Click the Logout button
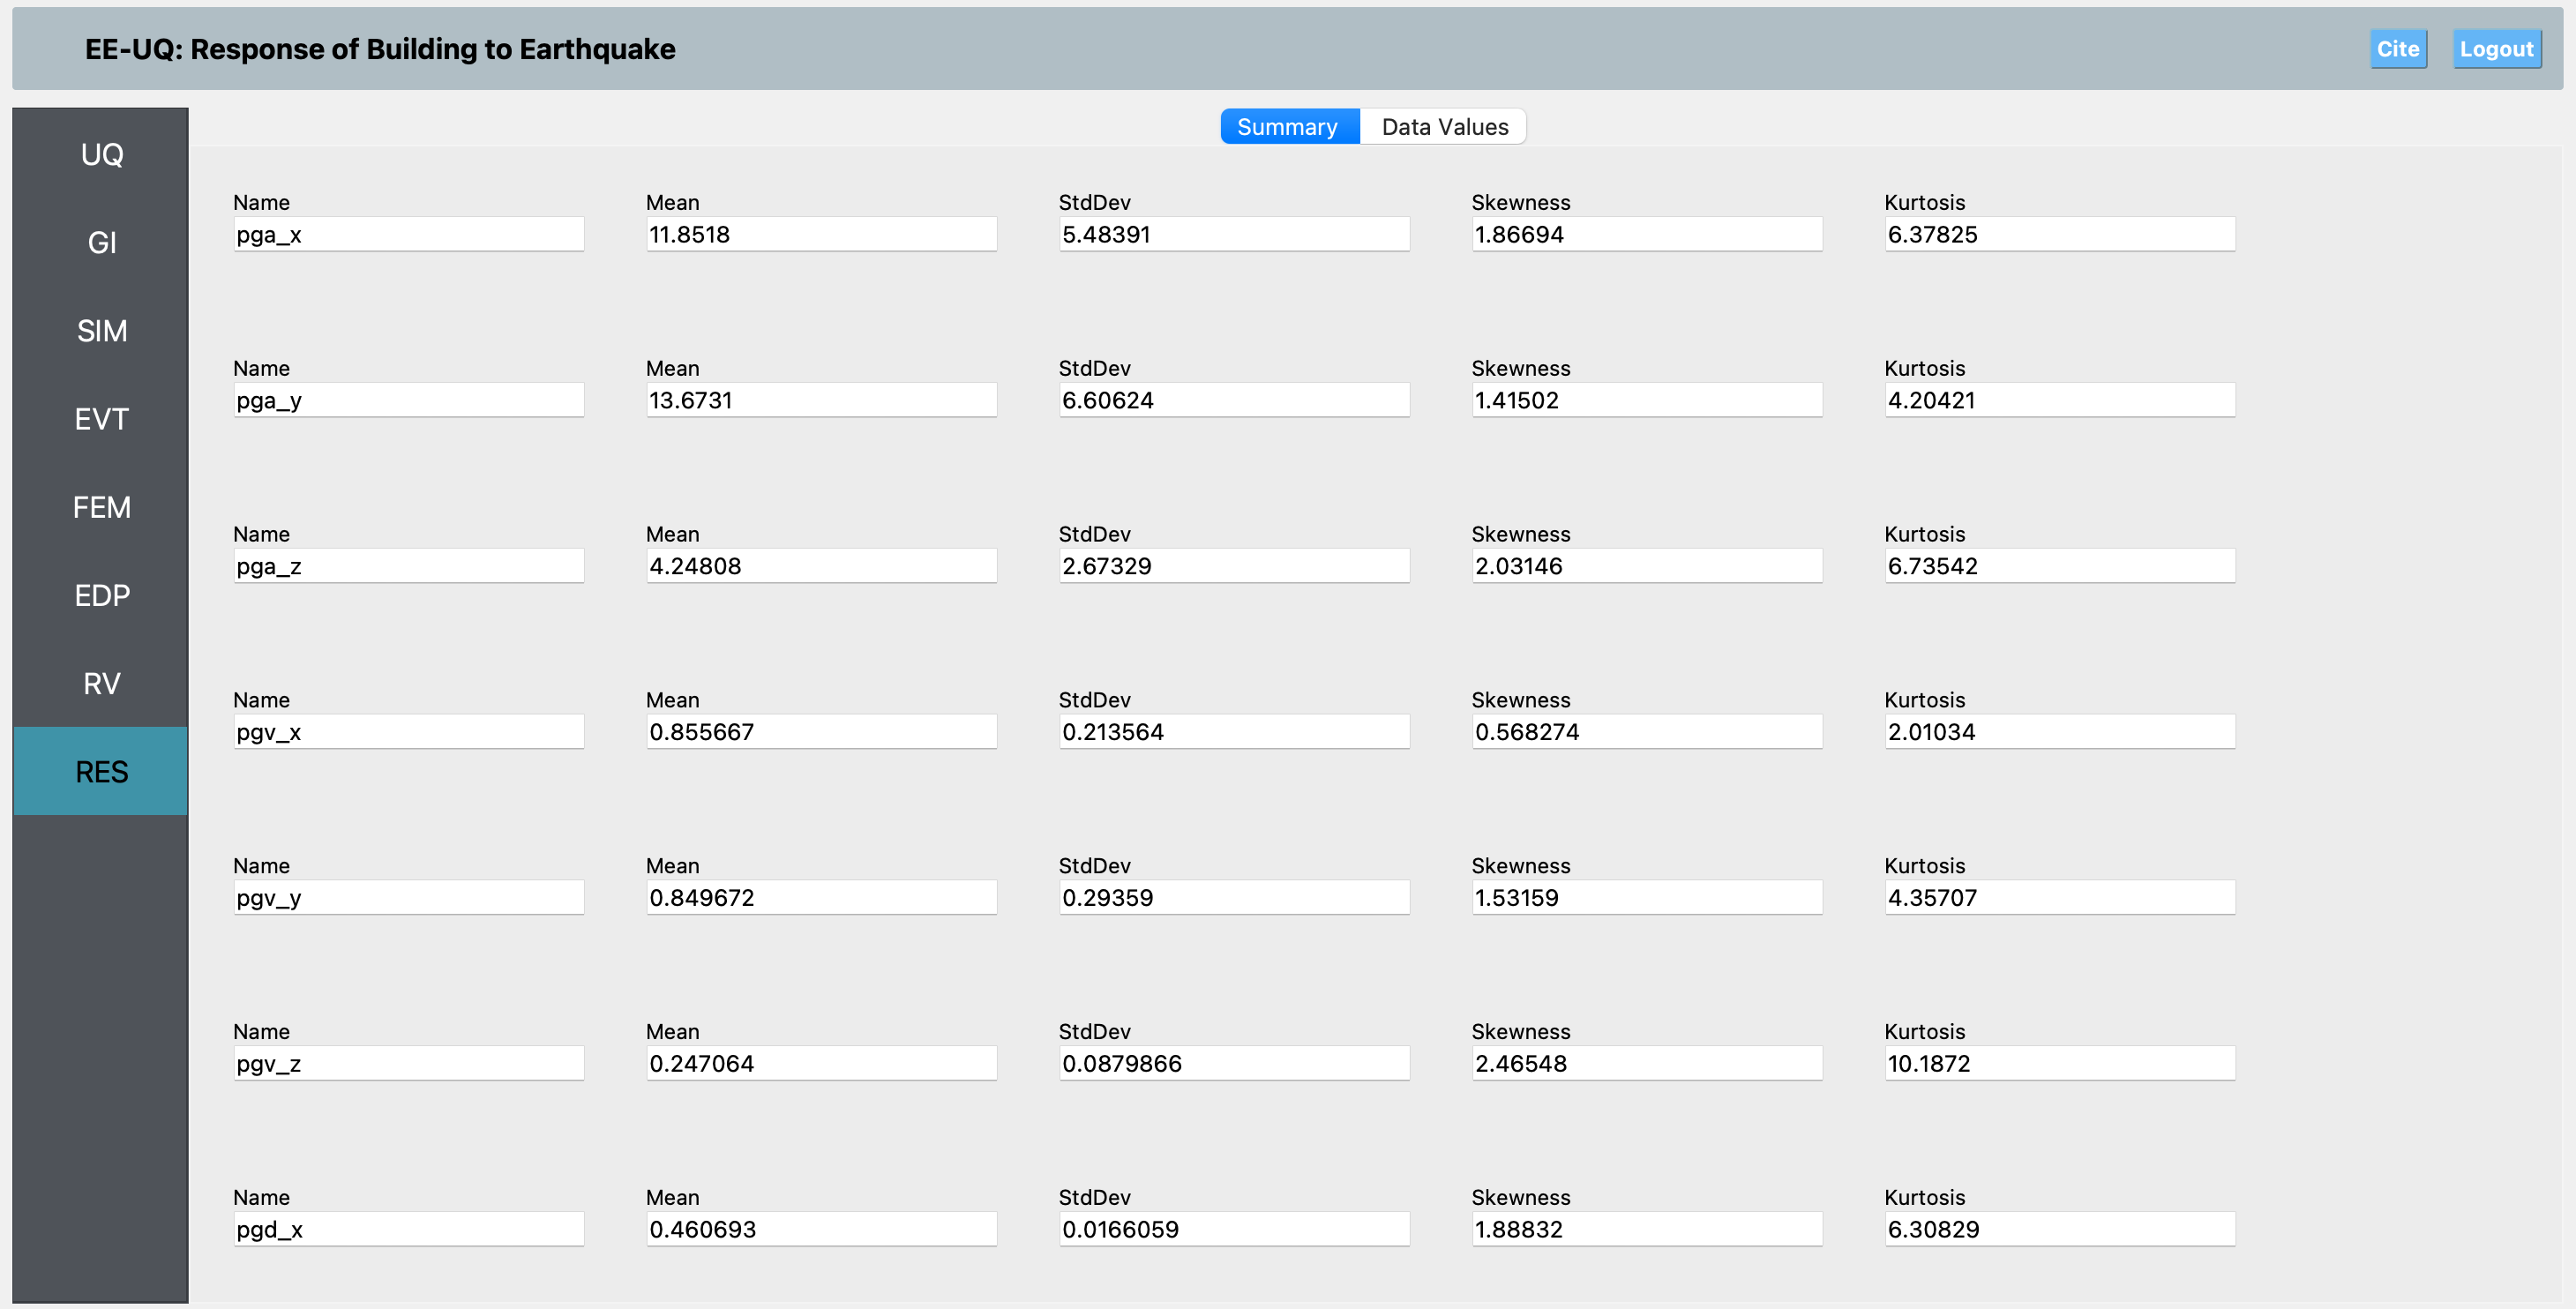 (2496, 49)
